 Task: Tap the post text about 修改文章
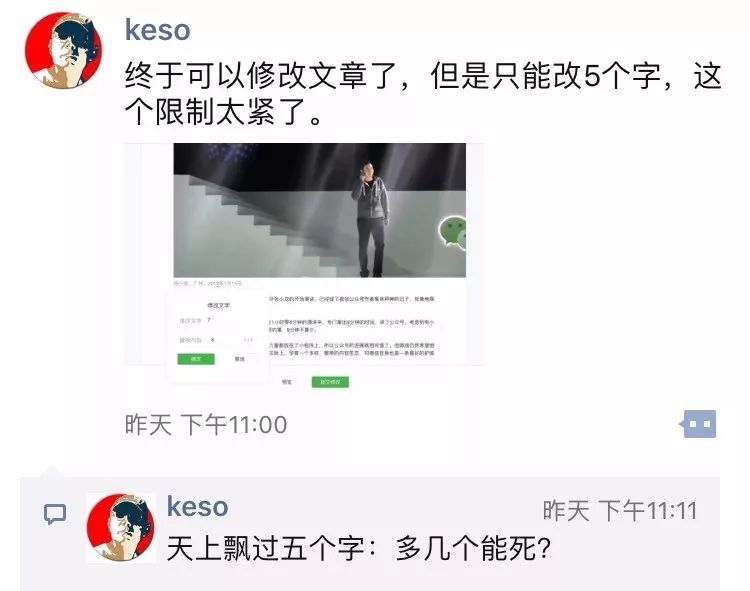coord(423,93)
